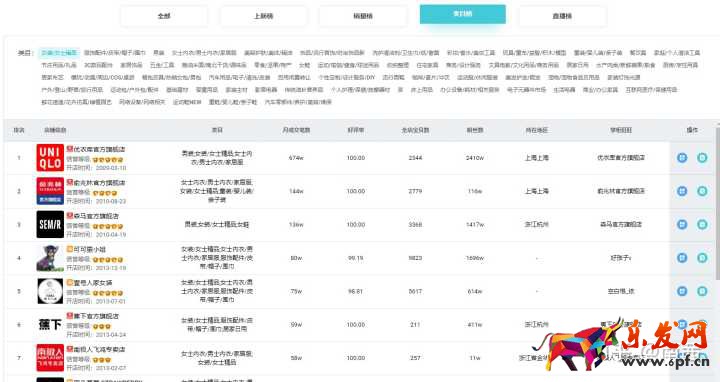Open the 森马官方旗舰店 store name link
The height and width of the screenshot is (382, 720).
click(x=96, y=216)
